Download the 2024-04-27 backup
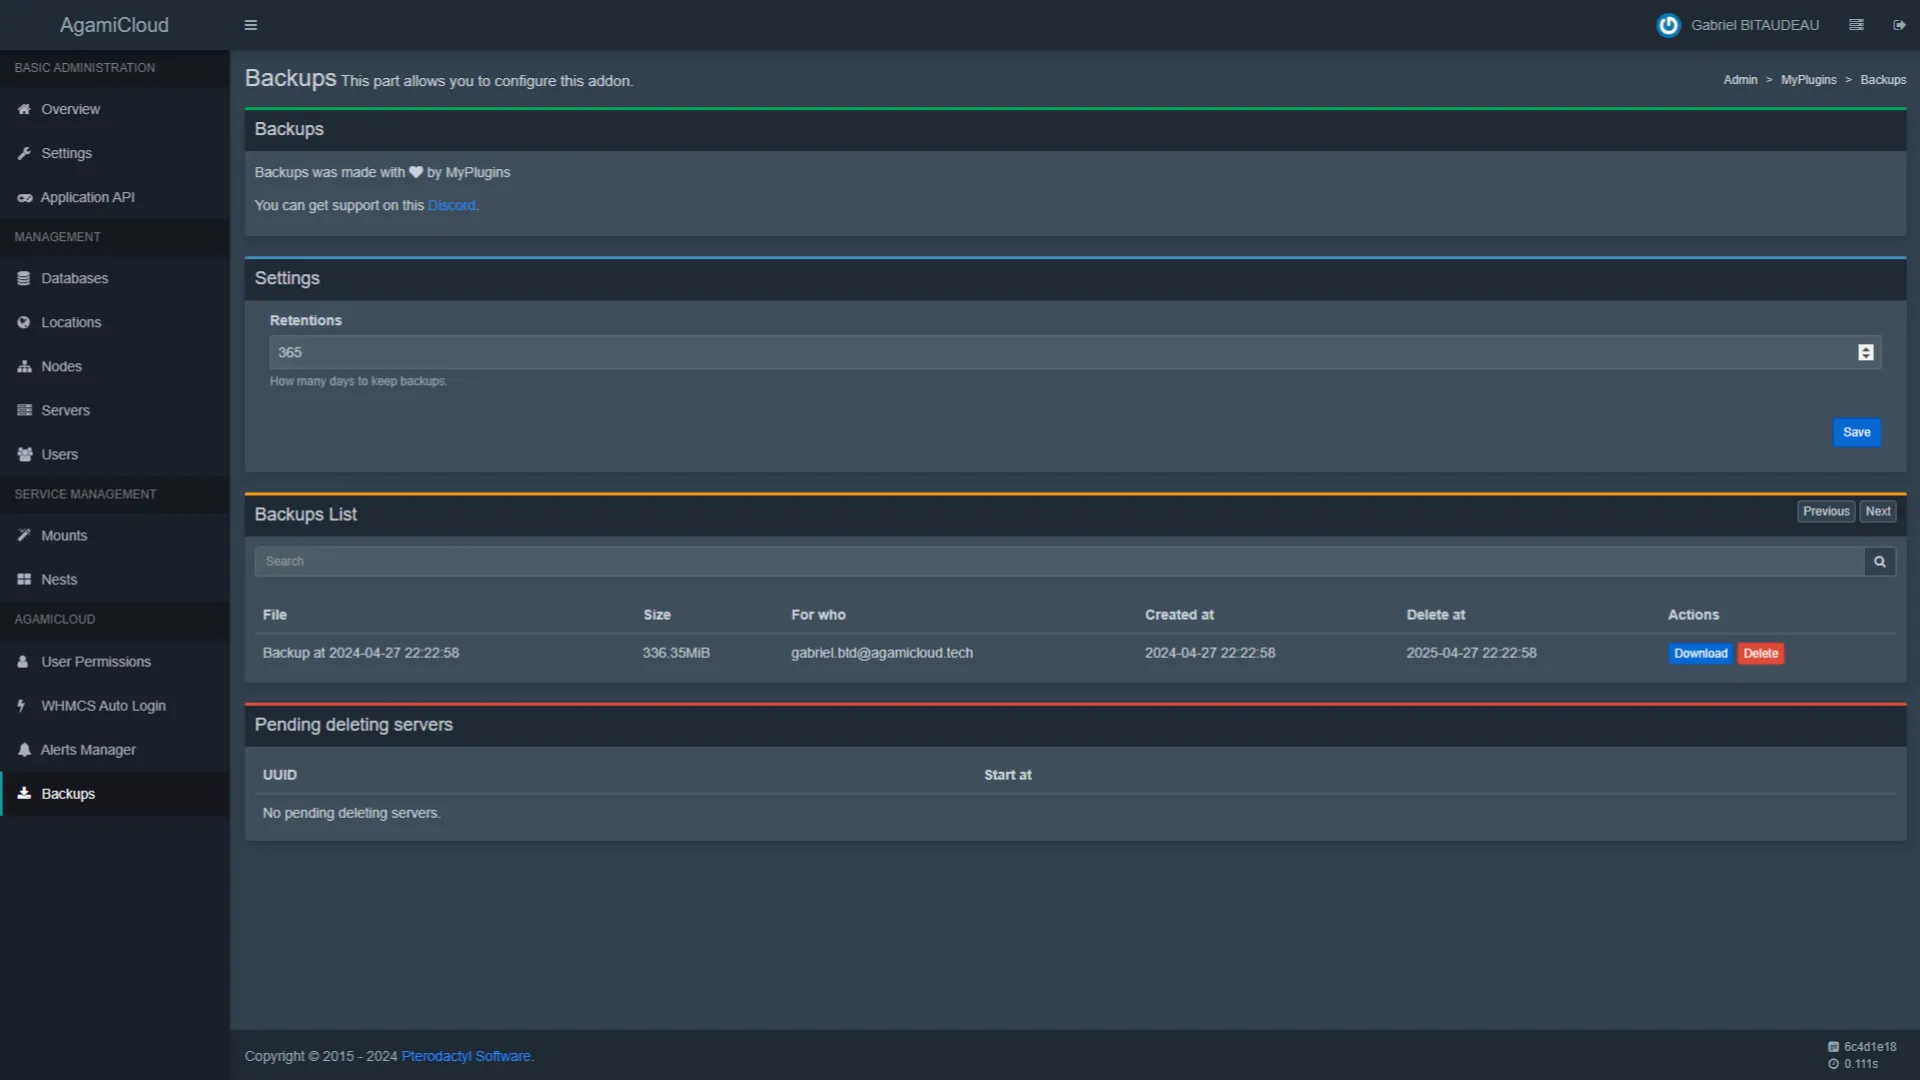1920x1080 pixels. 1700,653
